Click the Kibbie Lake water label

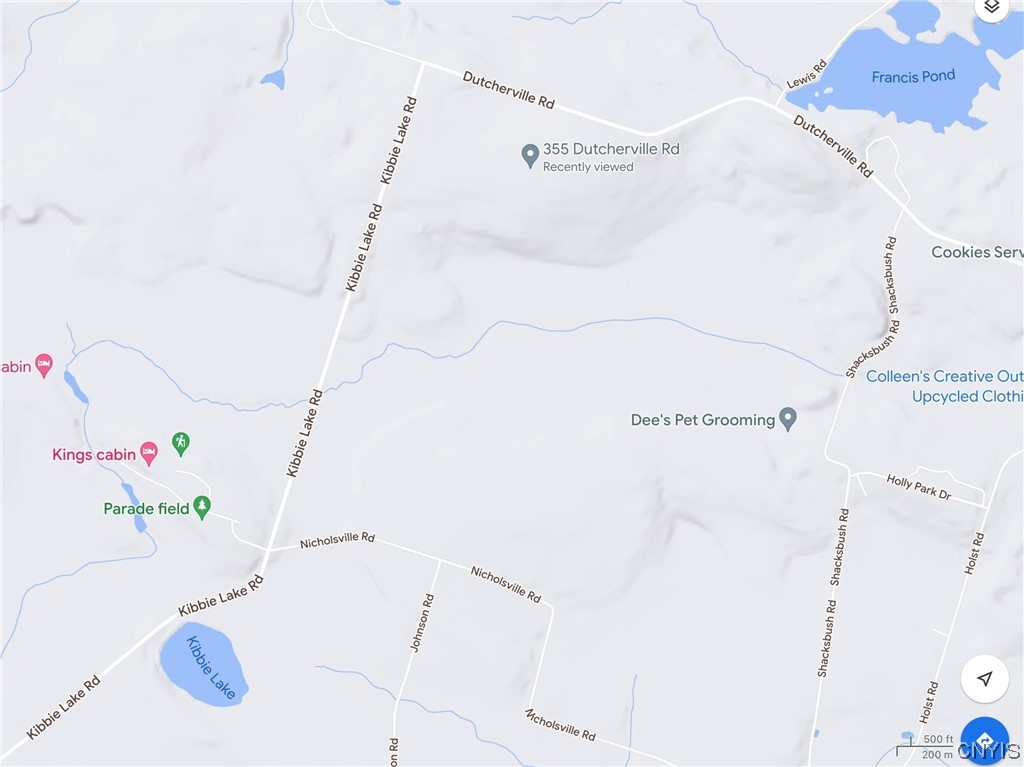210,667
